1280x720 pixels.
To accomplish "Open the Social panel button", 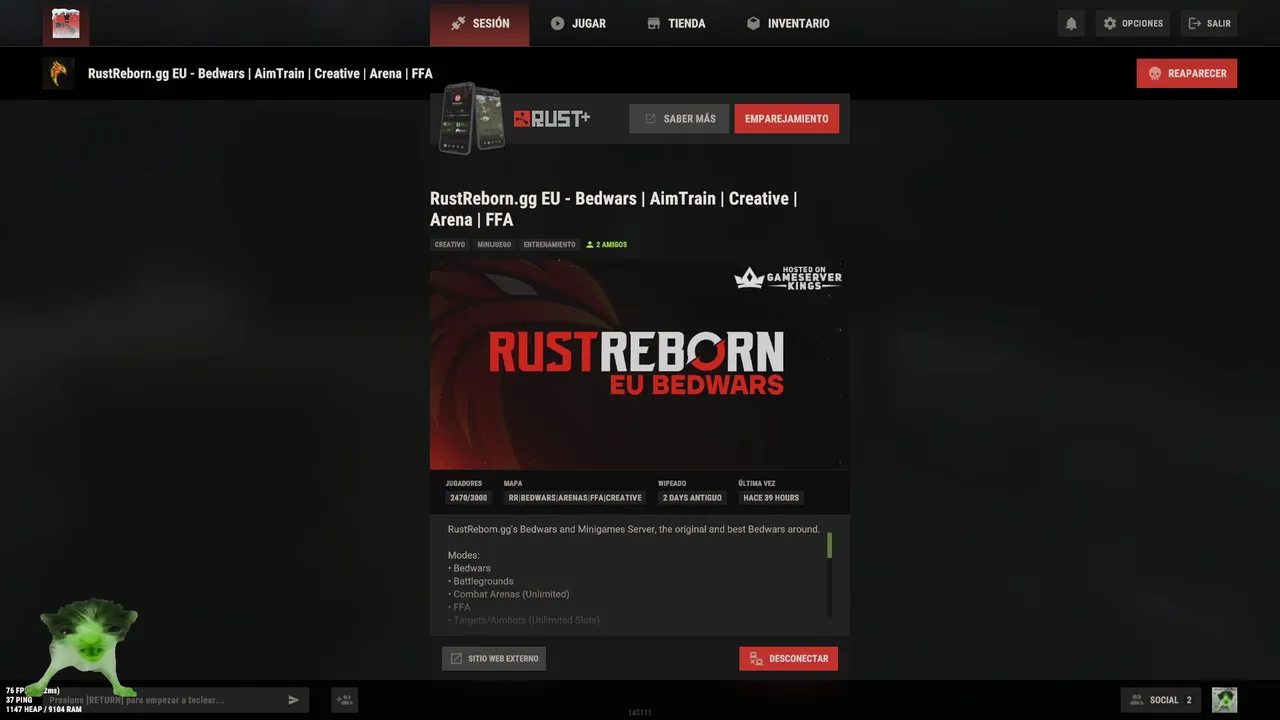I will click(x=1160, y=700).
